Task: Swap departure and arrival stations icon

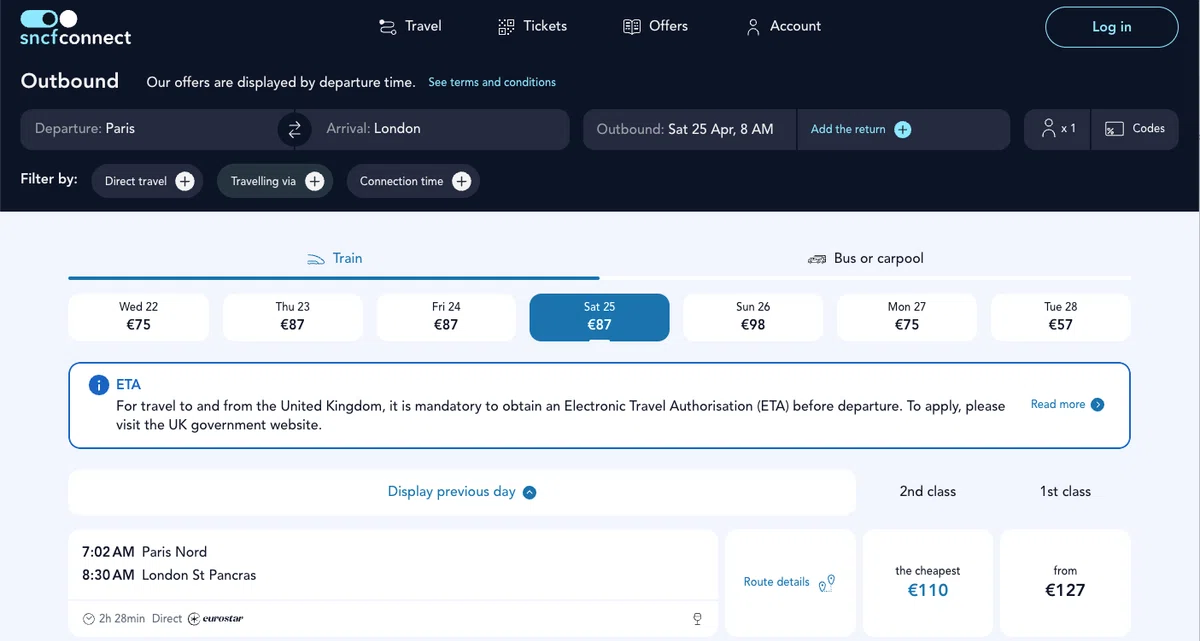Action: [x=294, y=129]
